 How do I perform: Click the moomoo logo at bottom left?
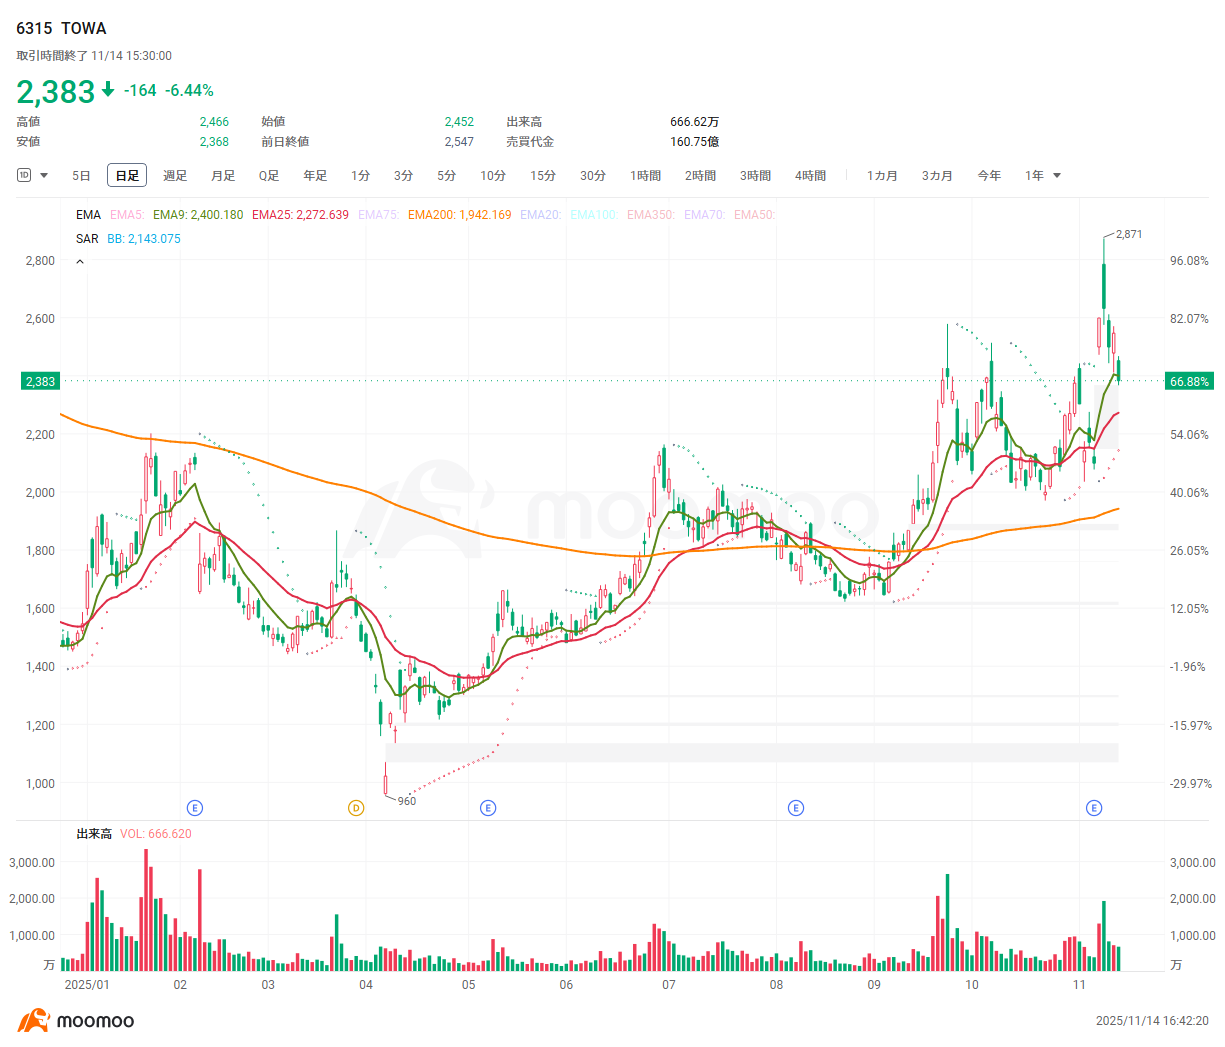pyautogui.click(x=76, y=1021)
